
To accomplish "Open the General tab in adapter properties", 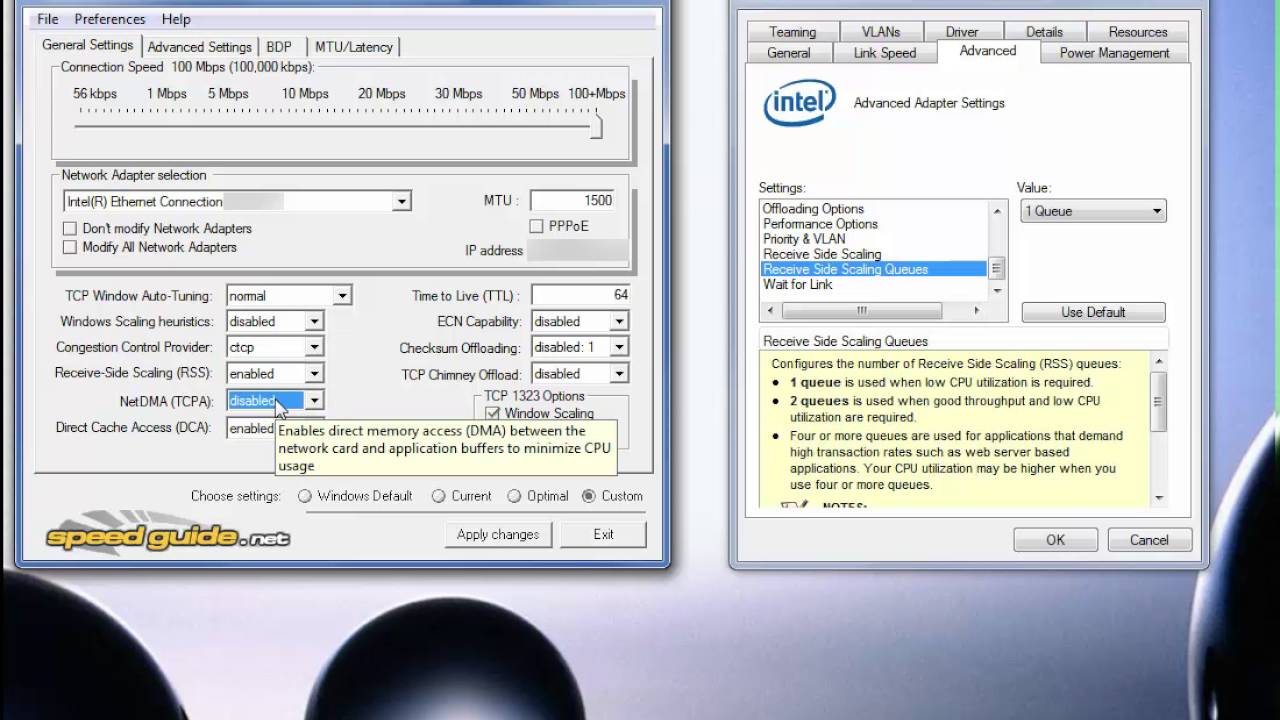I will pyautogui.click(x=788, y=53).
